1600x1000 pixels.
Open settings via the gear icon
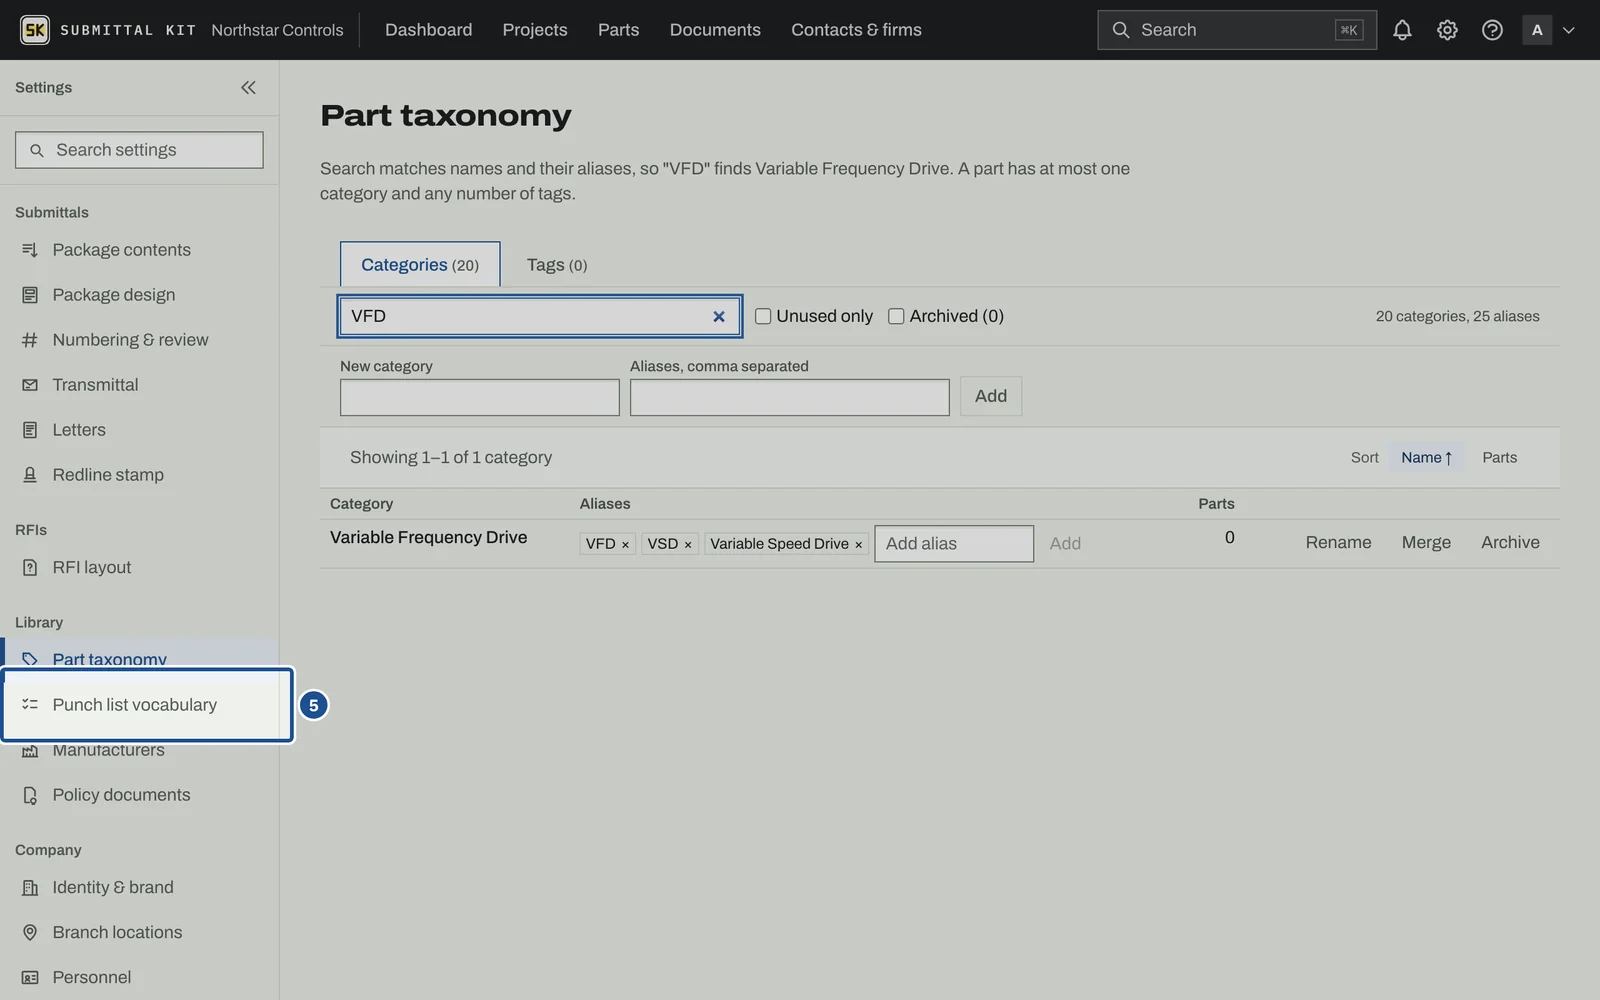tap(1447, 30)
